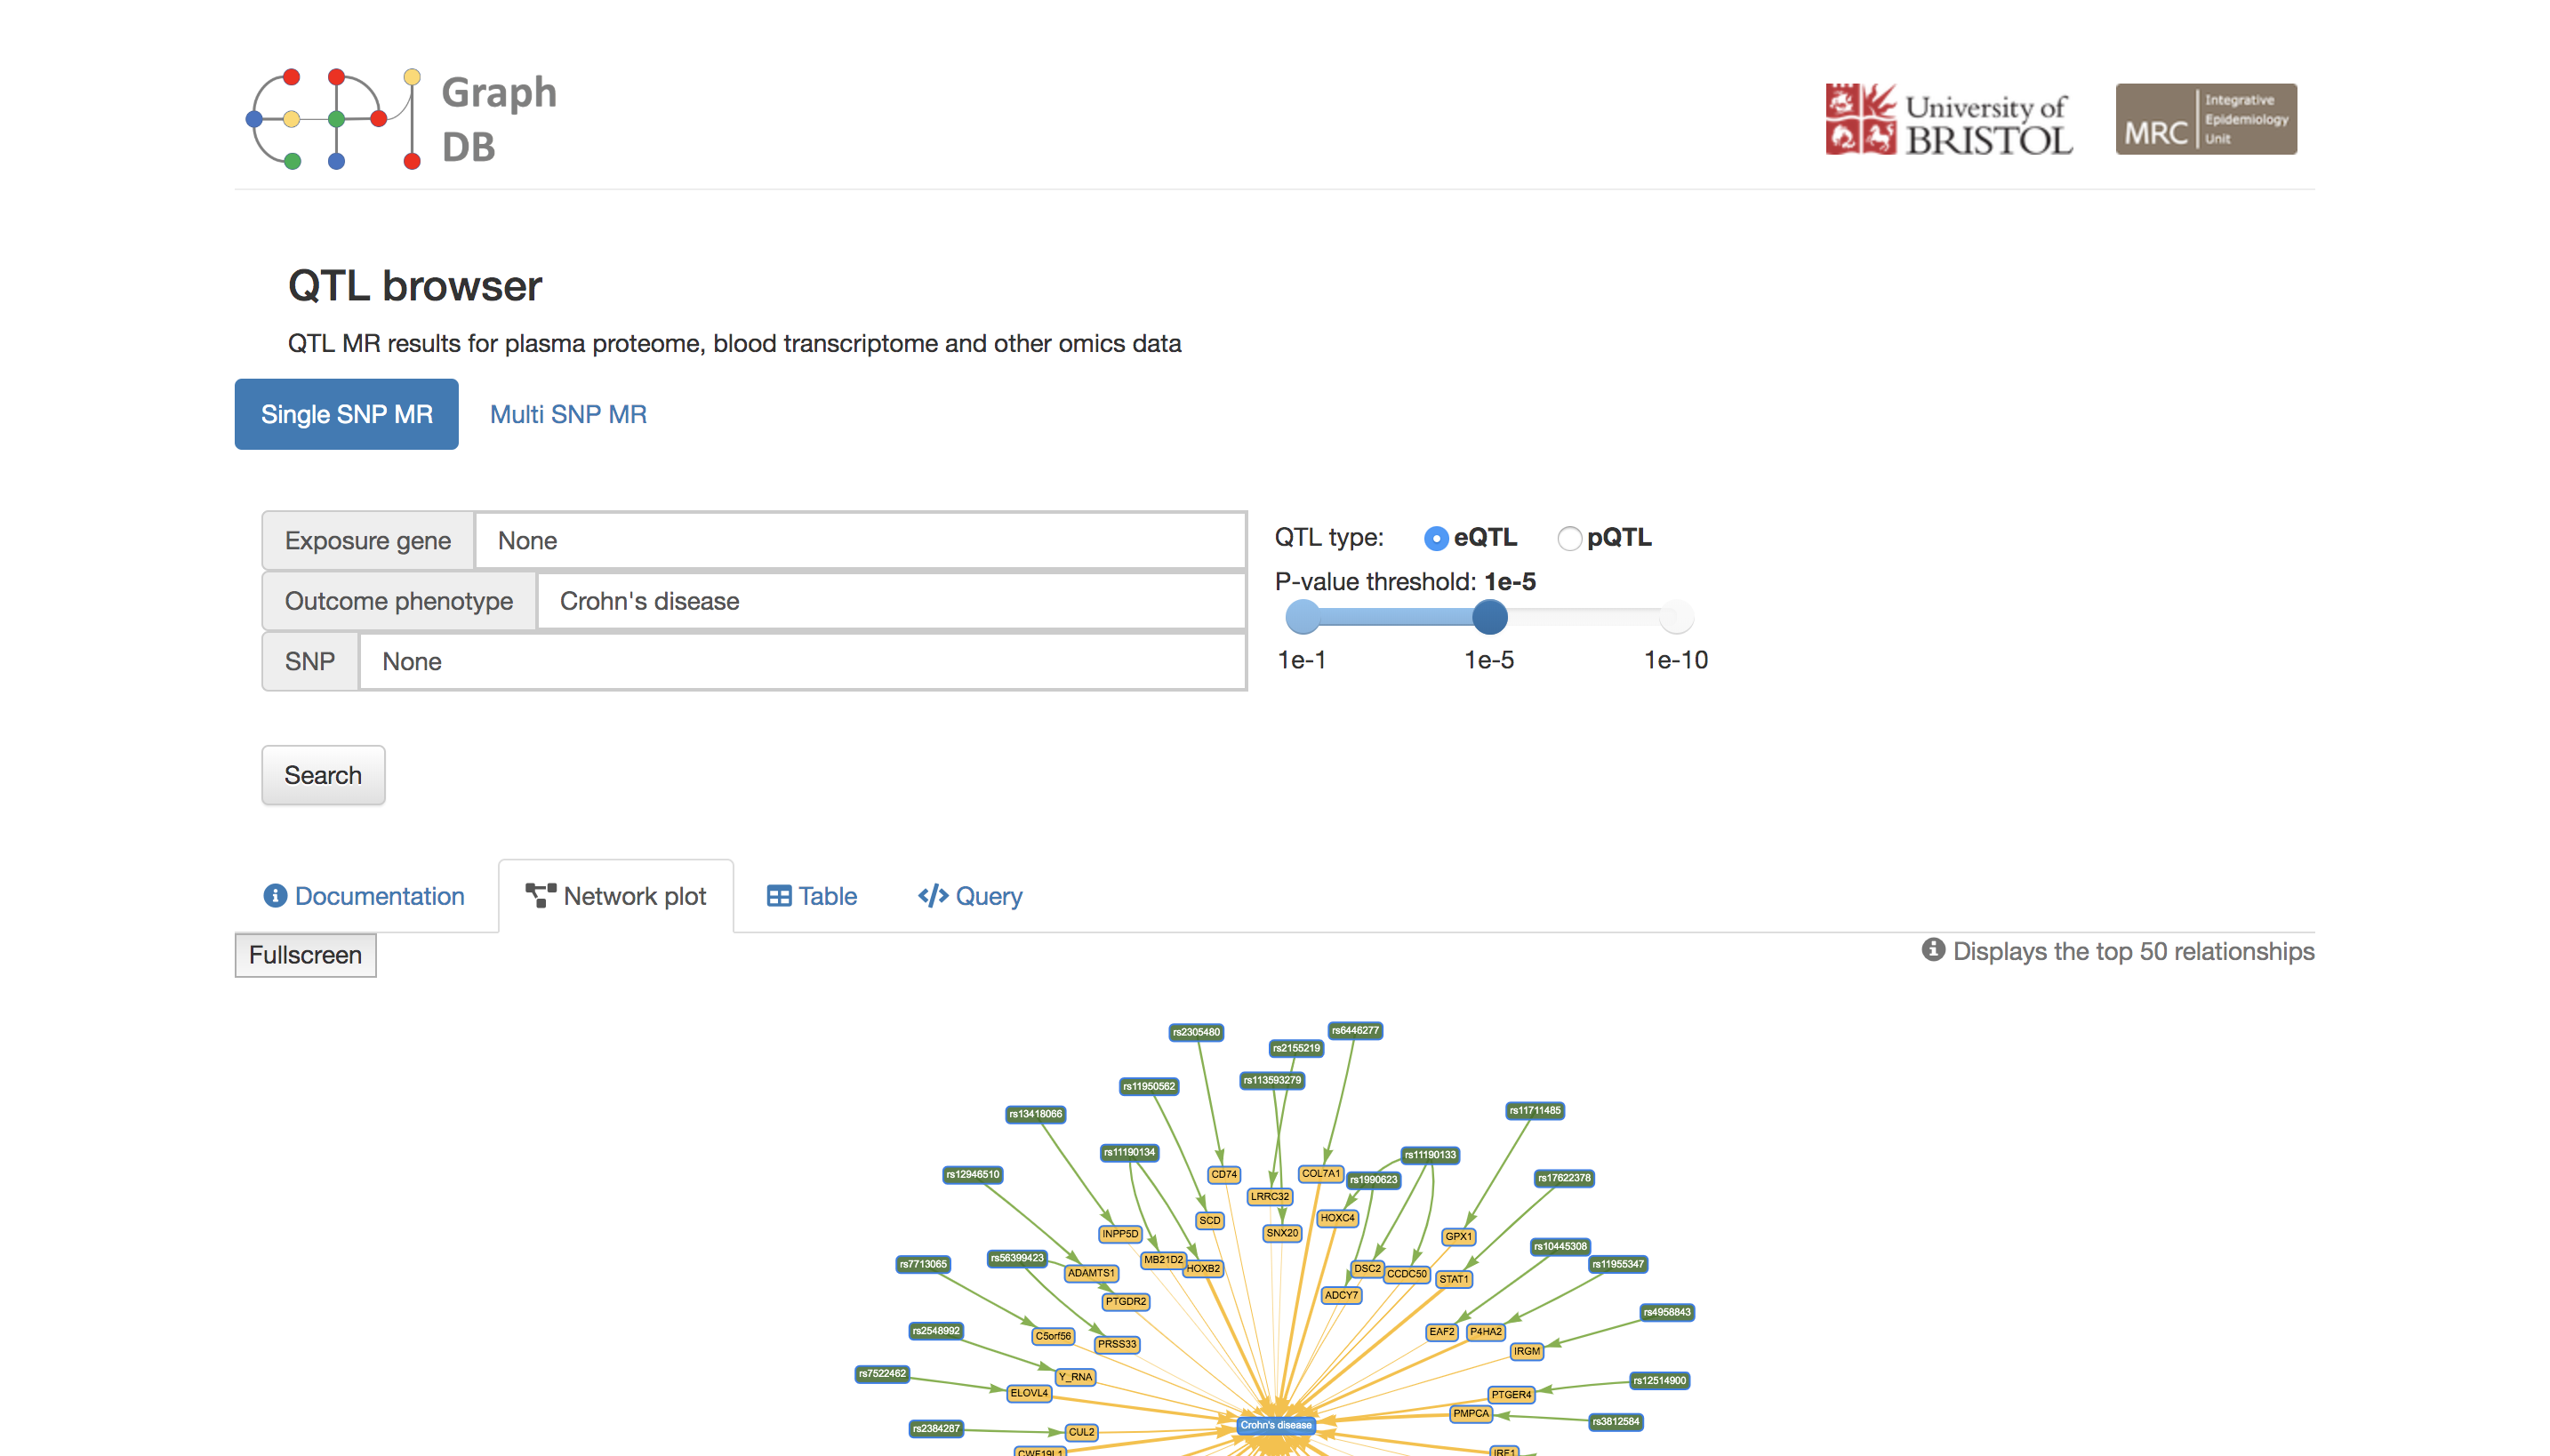Click the top 50 relationships info icon
Image resolution: width=2550 pixels, height=1456 pixels.
point(1929,952)
